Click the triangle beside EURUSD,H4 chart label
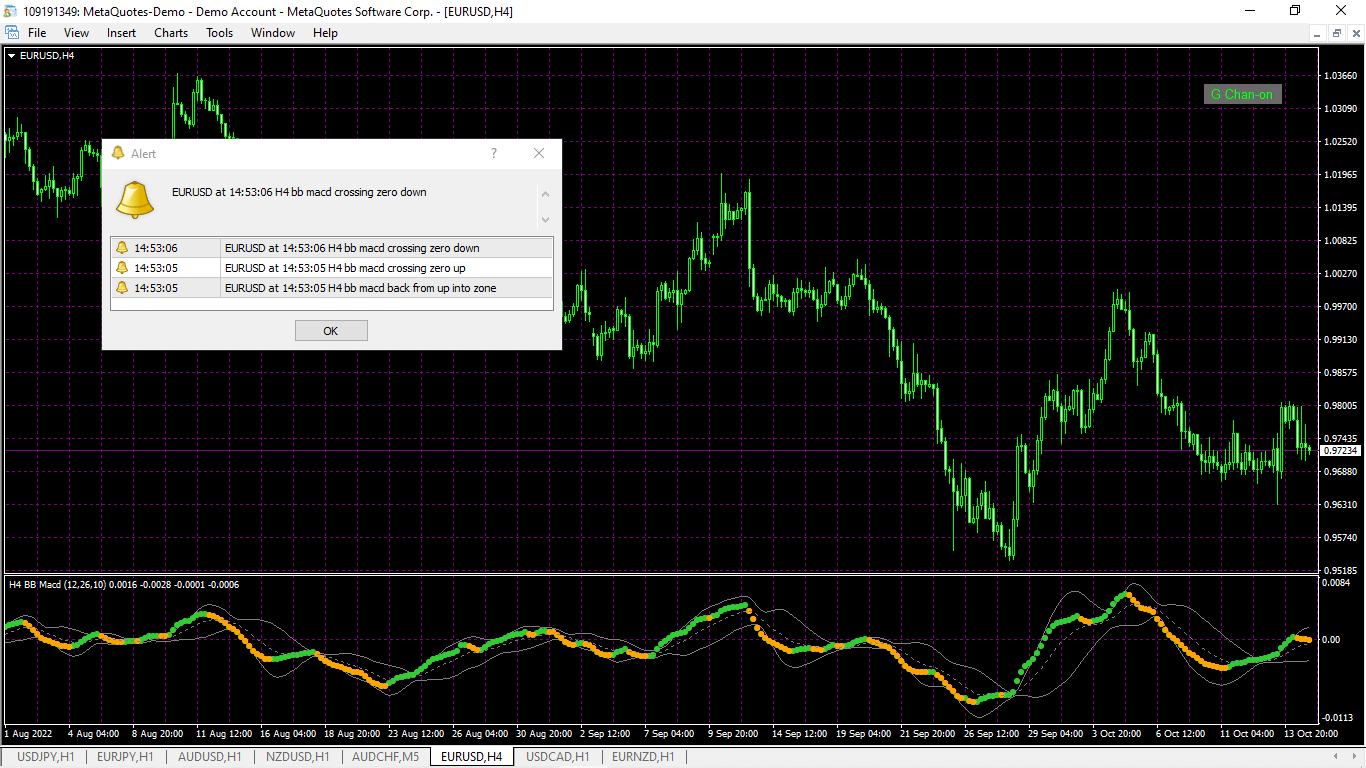The width and height of the screenshot is (1366, 768). click(x=11, y=56)
